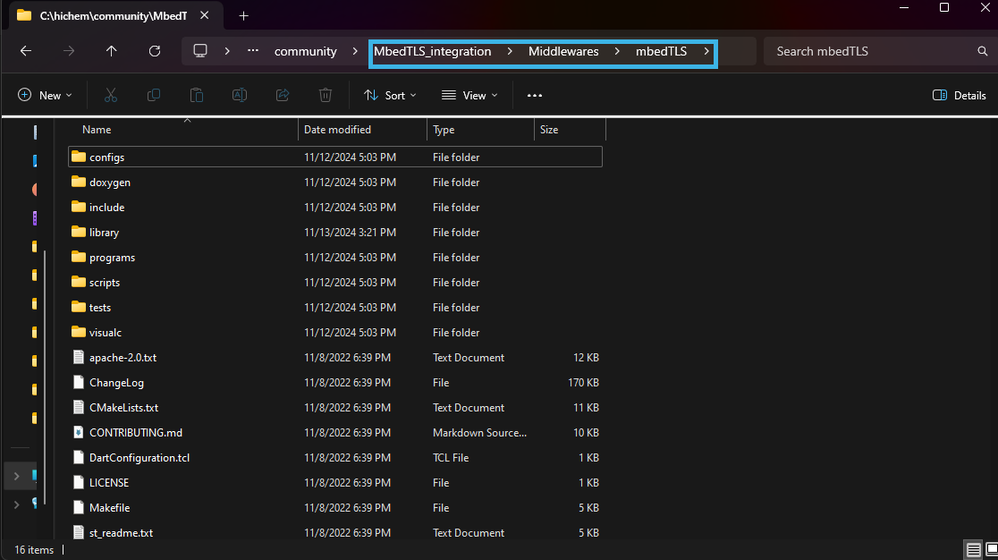Open the New item dropdown

(x=45, y=95)
